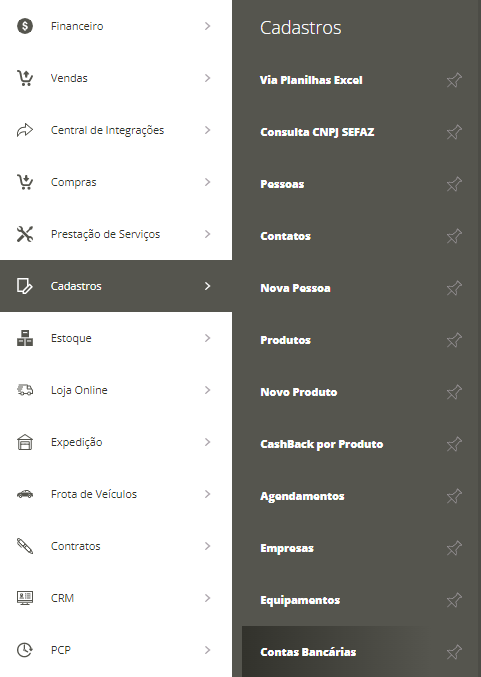The height and width of the screenshot is (677, 481).
Task: Click the Prestação de Serviços tools icon
Action: tap(25, 234)
